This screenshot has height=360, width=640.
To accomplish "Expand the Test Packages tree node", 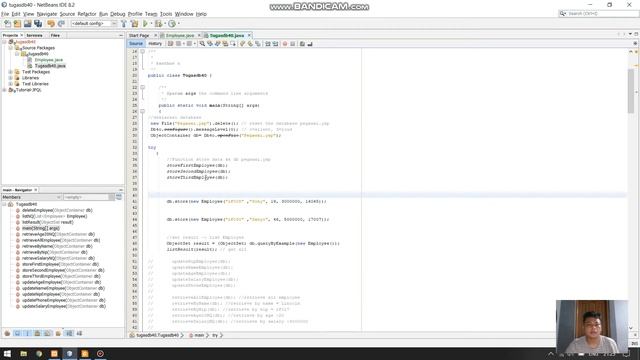I will click(x=11, y=72).
